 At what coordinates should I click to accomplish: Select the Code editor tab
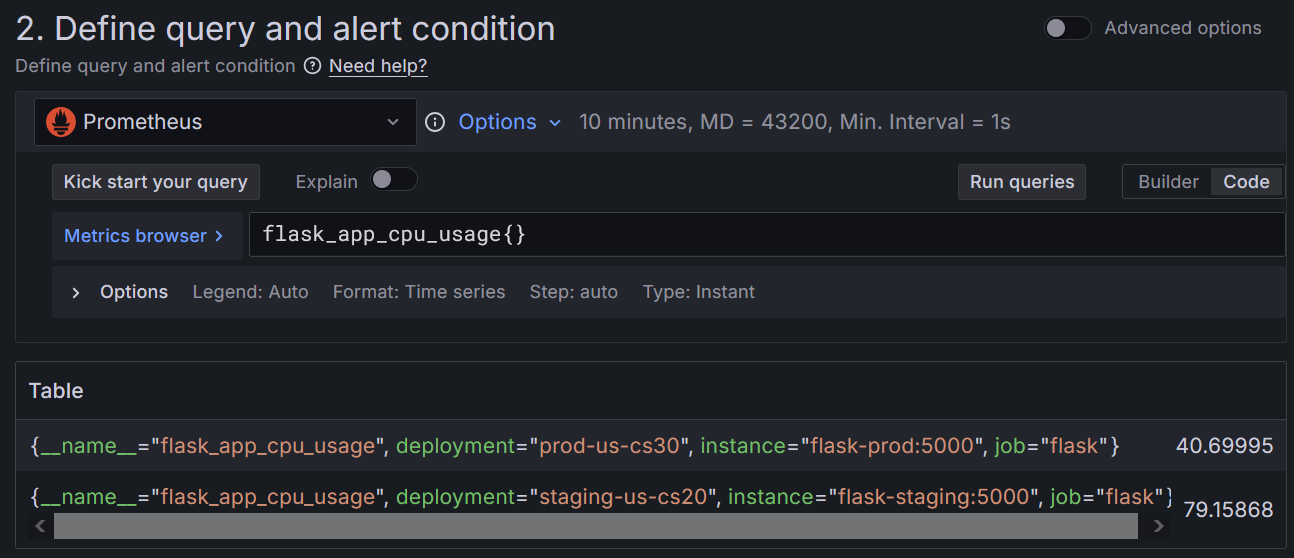[x=1246, y=182]
